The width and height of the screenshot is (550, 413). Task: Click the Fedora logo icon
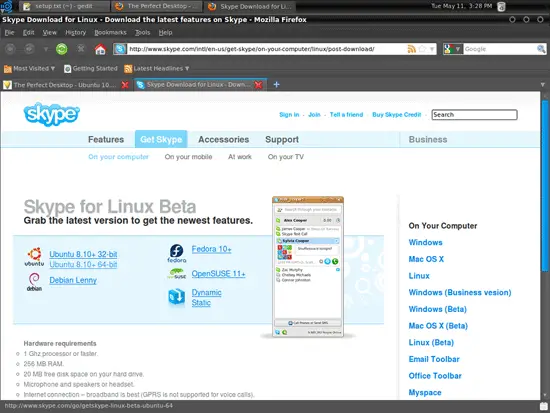click(176, 253)
